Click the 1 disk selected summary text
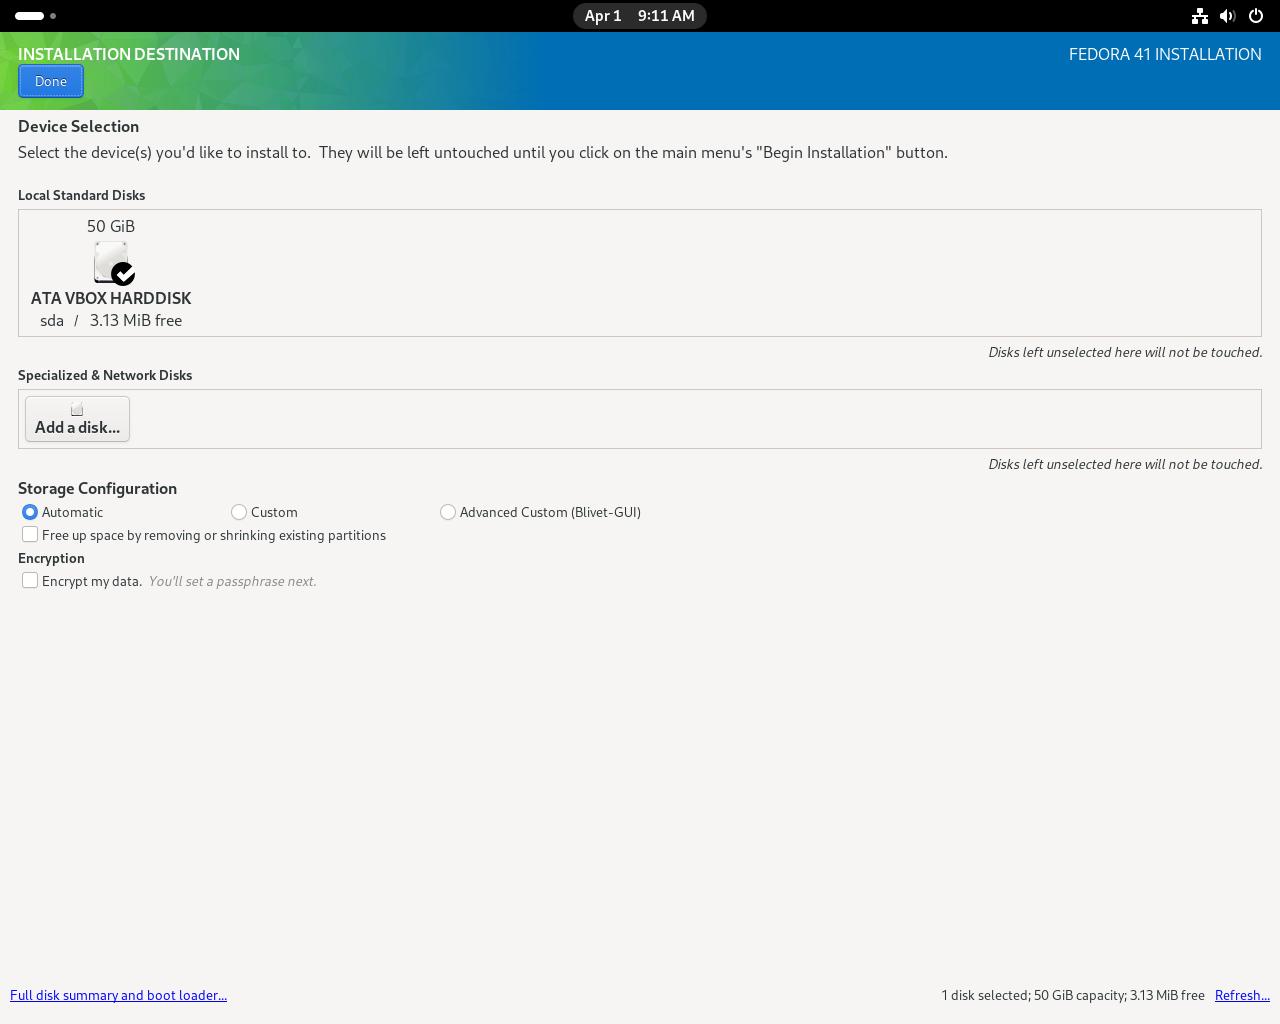This screenshot has width=1280, height=1024. (x=1073, y=995)
